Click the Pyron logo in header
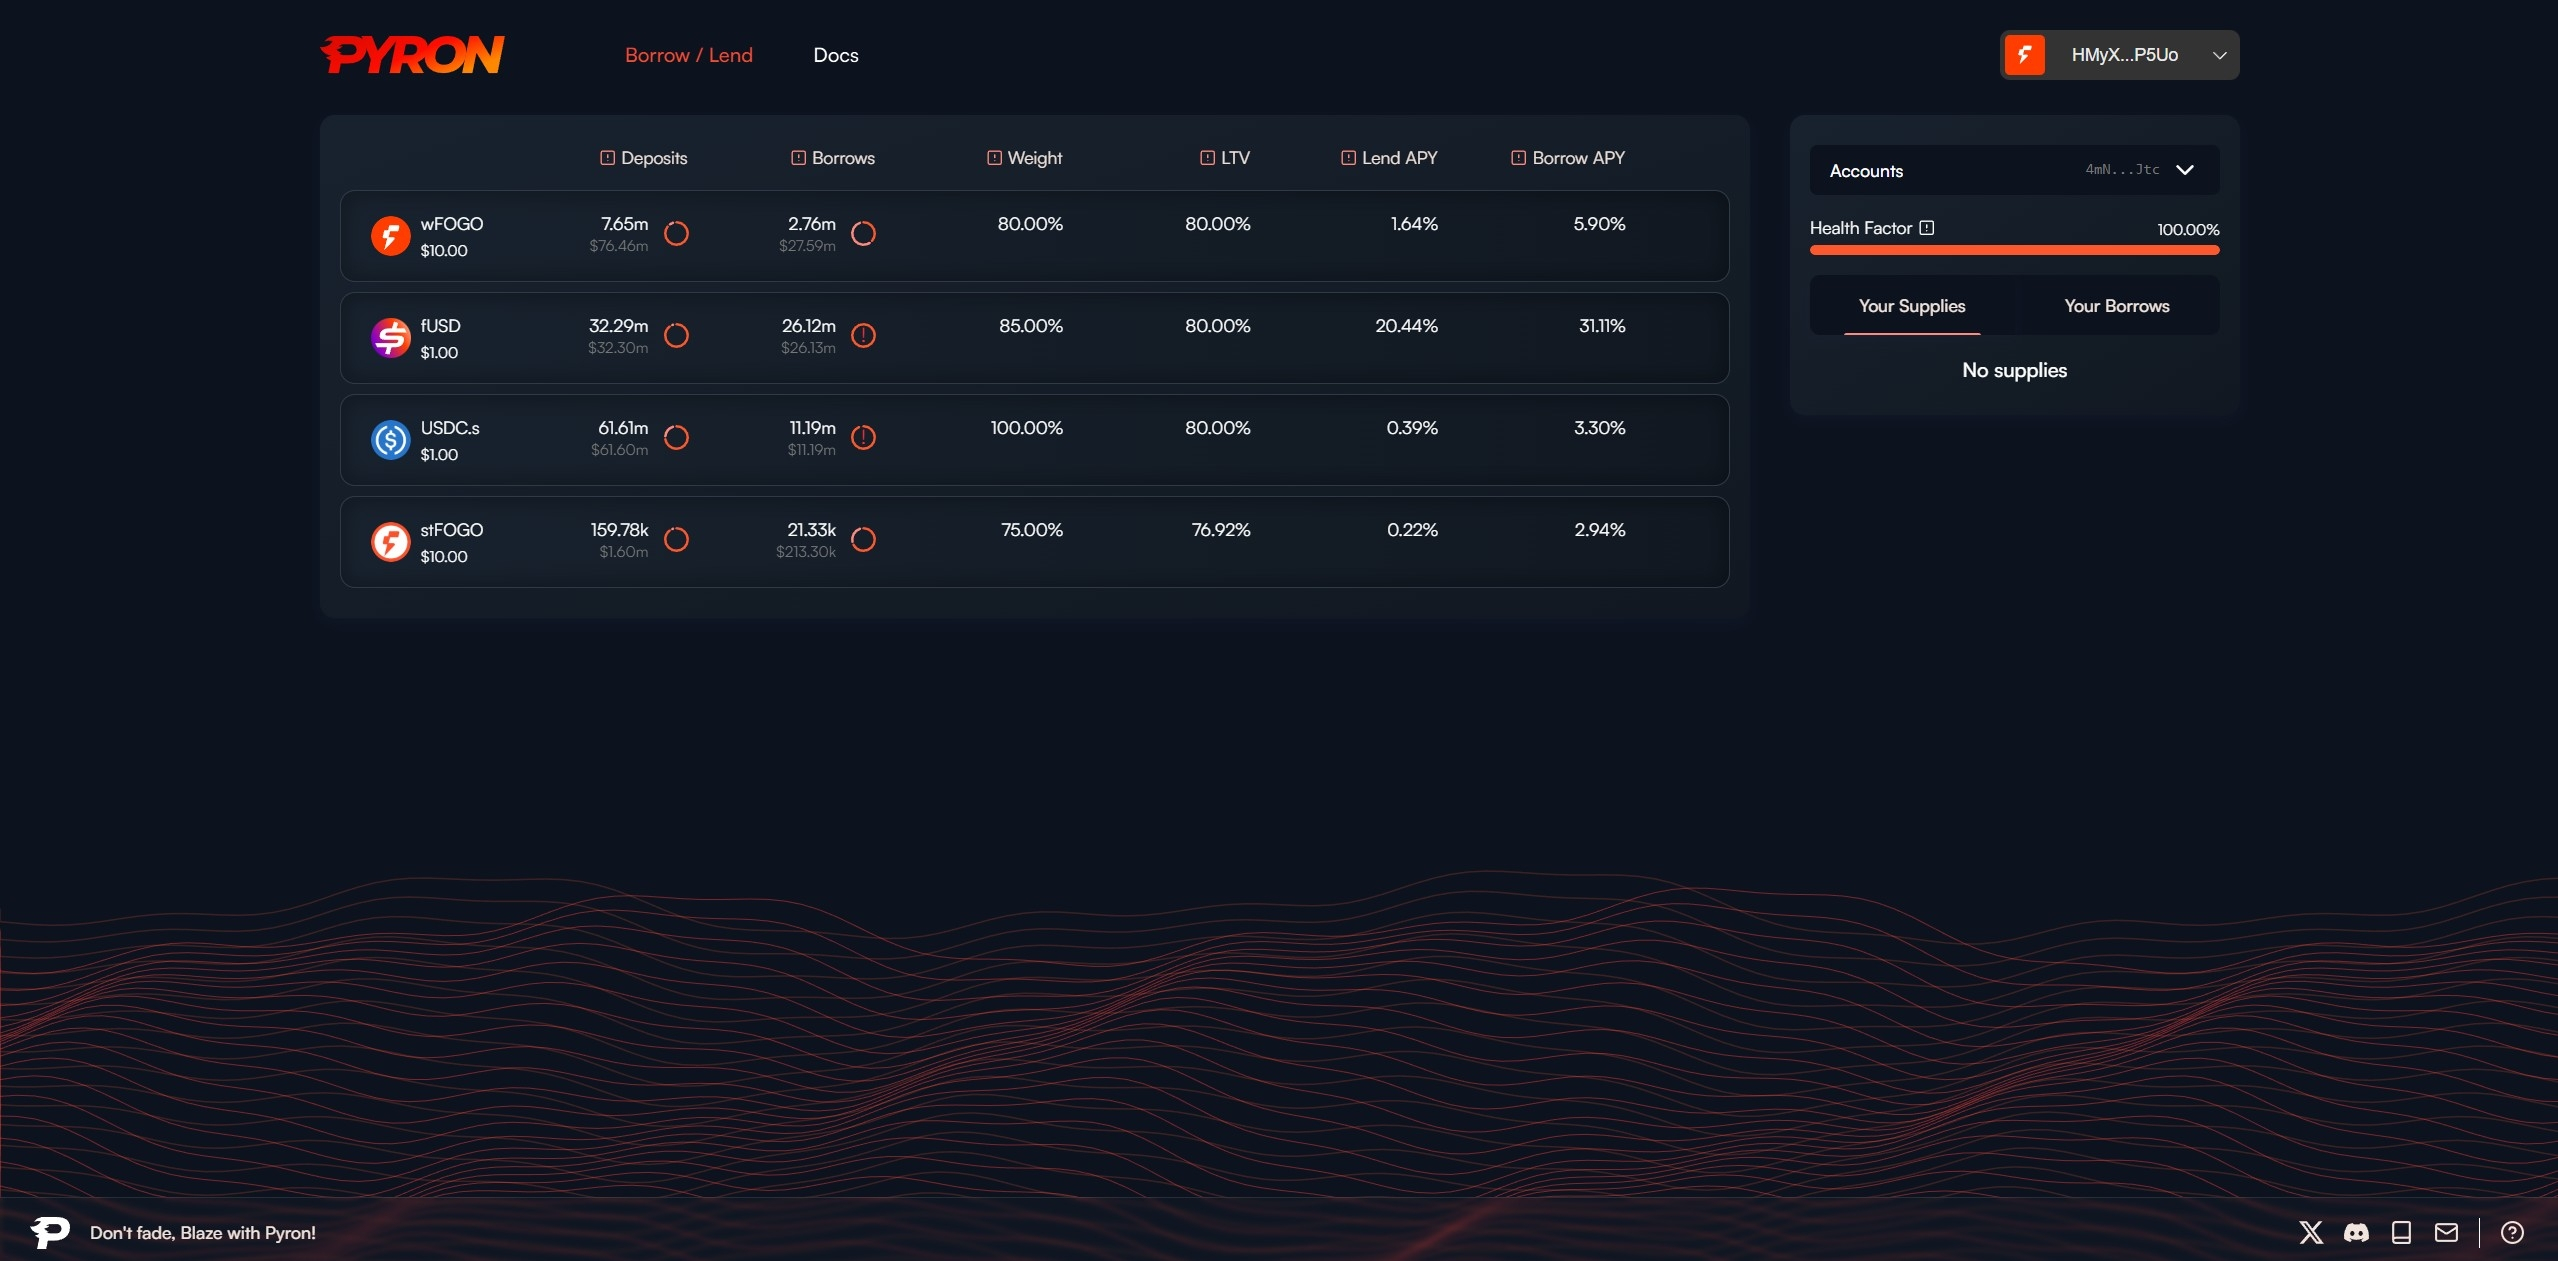This screenshot has height=1261, width=2558. click(x=412, y=55)
